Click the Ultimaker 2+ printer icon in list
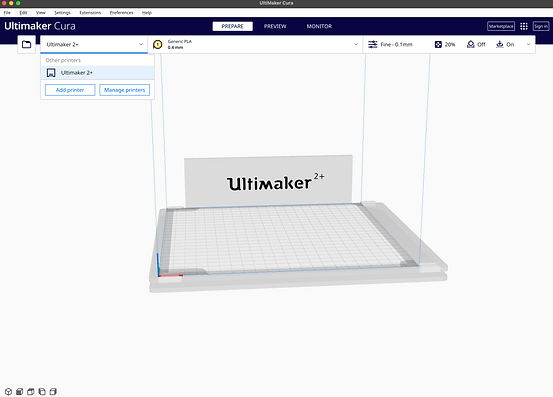This screenshot has height=397, width=553. (51, 73)
